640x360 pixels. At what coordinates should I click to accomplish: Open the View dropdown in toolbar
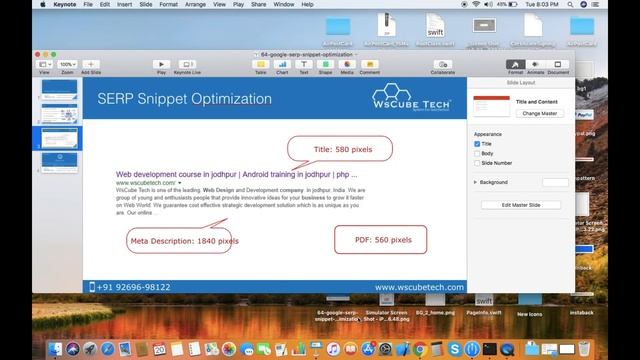[x=44, y=64]
